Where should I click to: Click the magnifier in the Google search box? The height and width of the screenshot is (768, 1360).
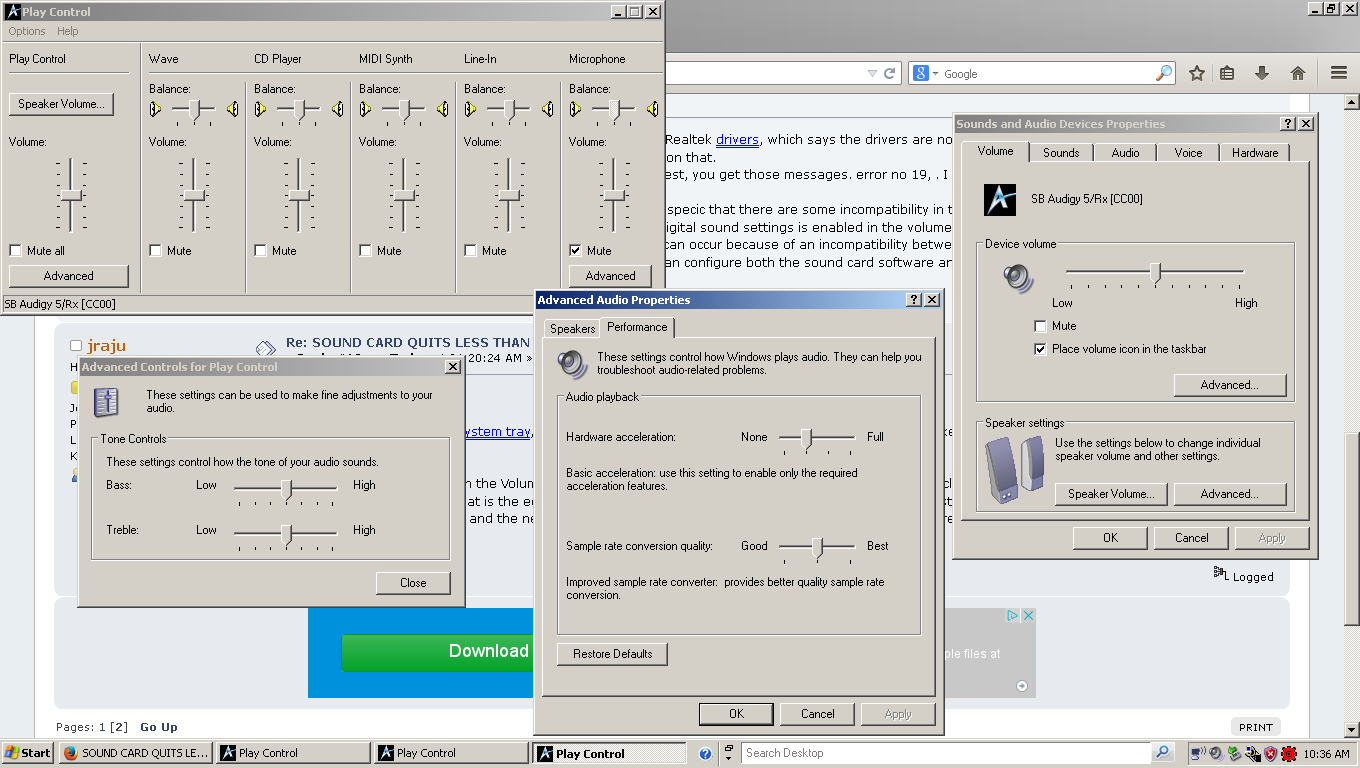tap(1163, 73)
